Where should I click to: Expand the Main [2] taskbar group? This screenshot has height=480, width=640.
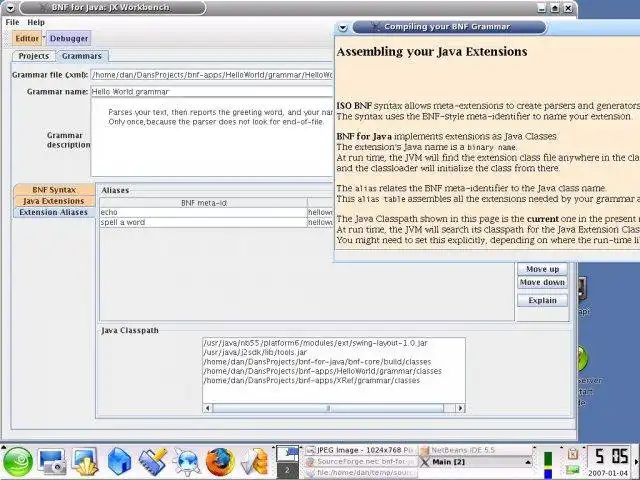coord(475,462)
